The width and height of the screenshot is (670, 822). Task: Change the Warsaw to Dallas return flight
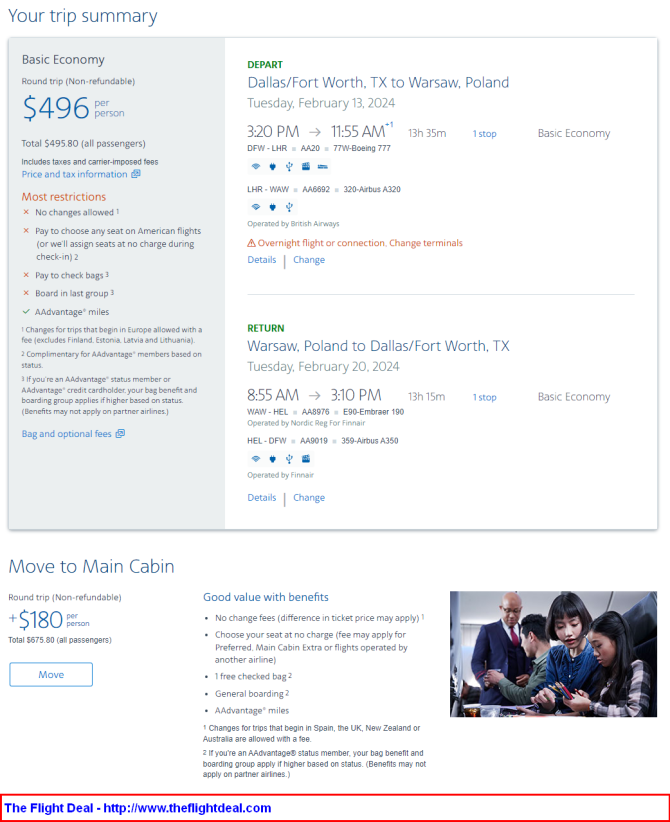click(x=309, y=498)
